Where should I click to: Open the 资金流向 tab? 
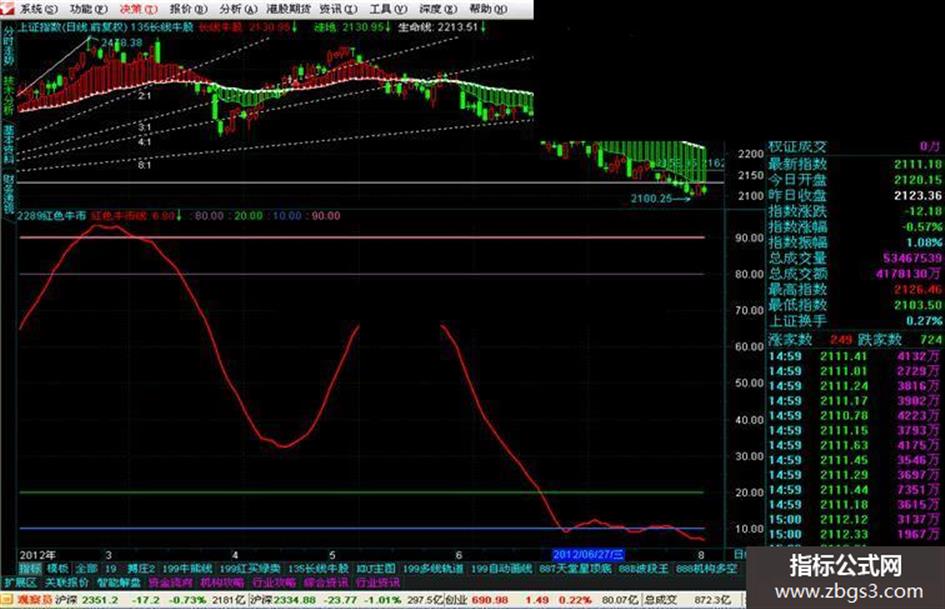click(170, 583)
